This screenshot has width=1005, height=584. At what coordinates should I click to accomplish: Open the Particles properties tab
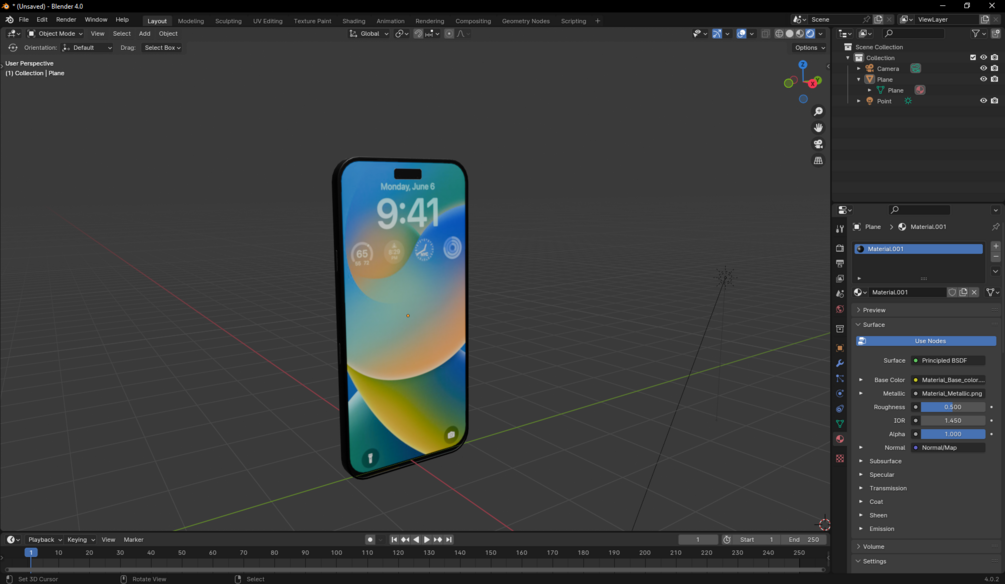[x=840, y=378]
